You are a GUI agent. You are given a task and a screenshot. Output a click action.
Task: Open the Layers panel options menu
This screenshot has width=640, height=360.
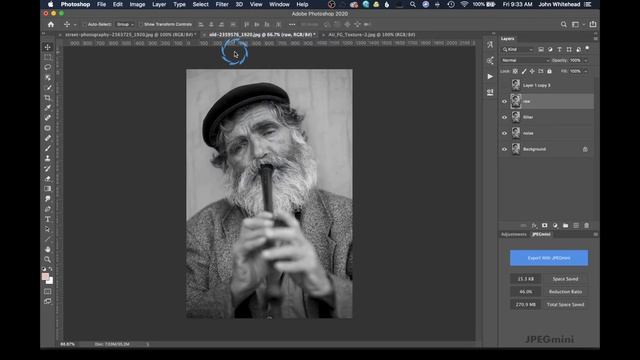(596, 38)
